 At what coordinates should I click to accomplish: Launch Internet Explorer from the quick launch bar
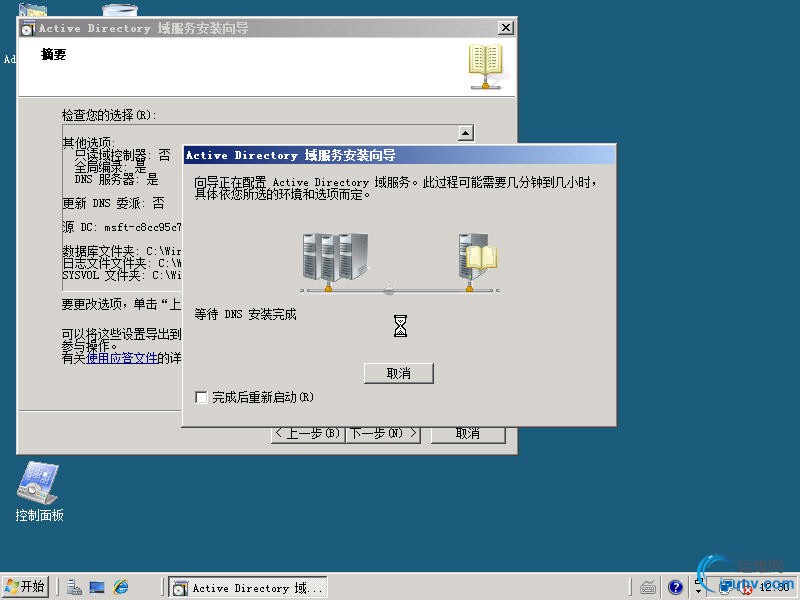[121, 587]
